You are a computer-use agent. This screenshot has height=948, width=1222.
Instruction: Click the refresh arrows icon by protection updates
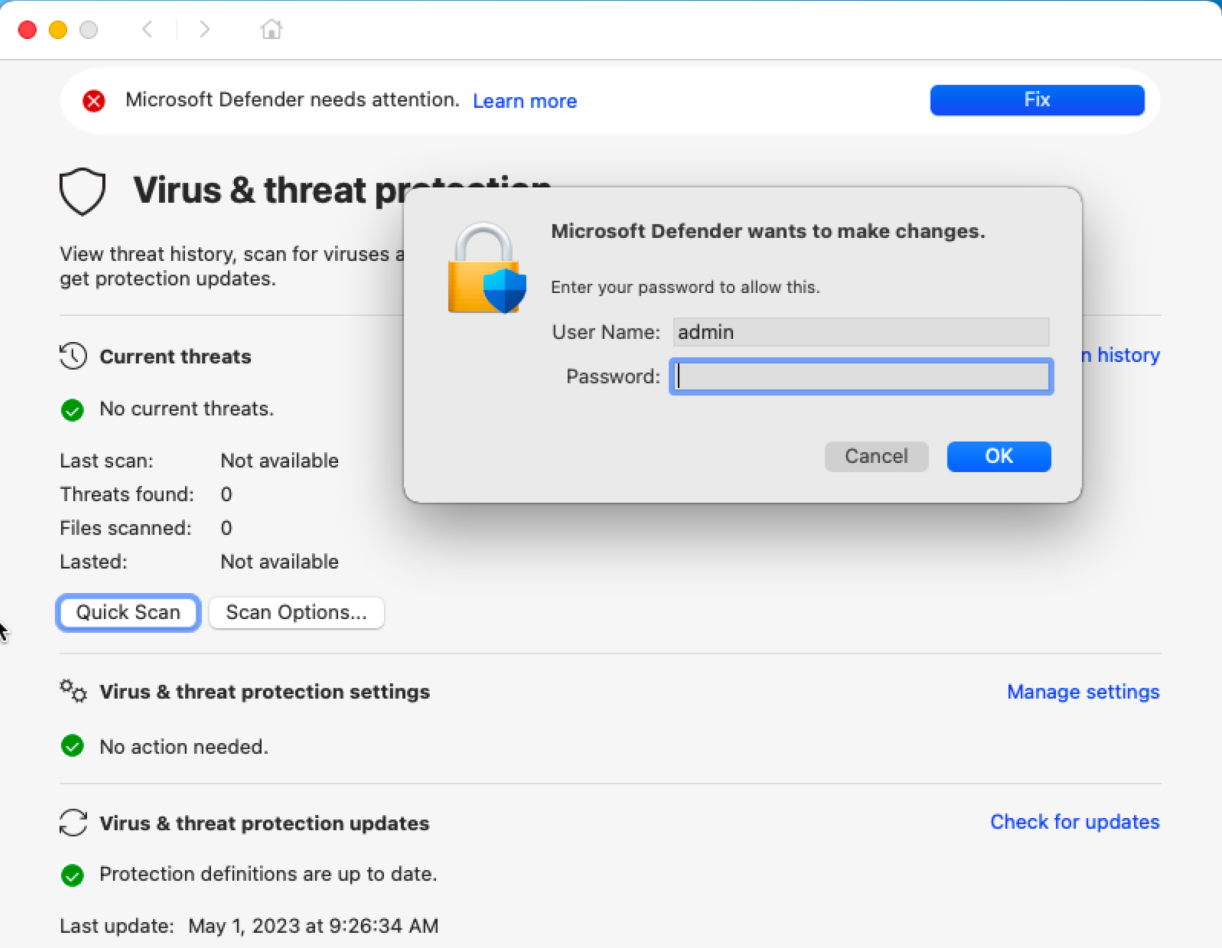pos(73,823)
